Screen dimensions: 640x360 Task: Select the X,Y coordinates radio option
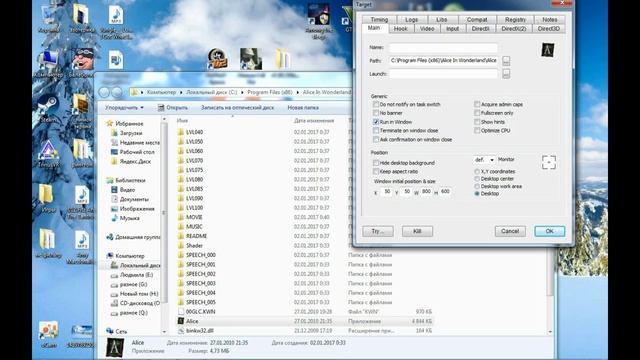click(477, 172)
